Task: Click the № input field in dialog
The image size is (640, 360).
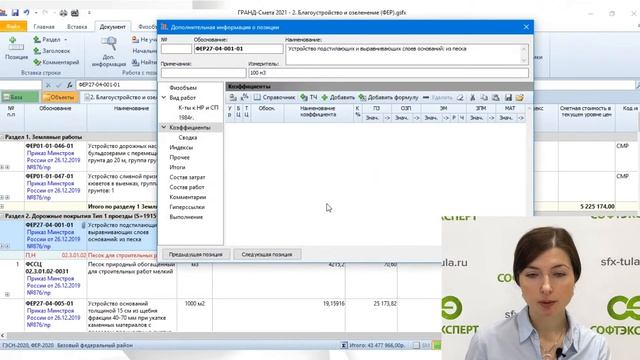Action: 176,49
